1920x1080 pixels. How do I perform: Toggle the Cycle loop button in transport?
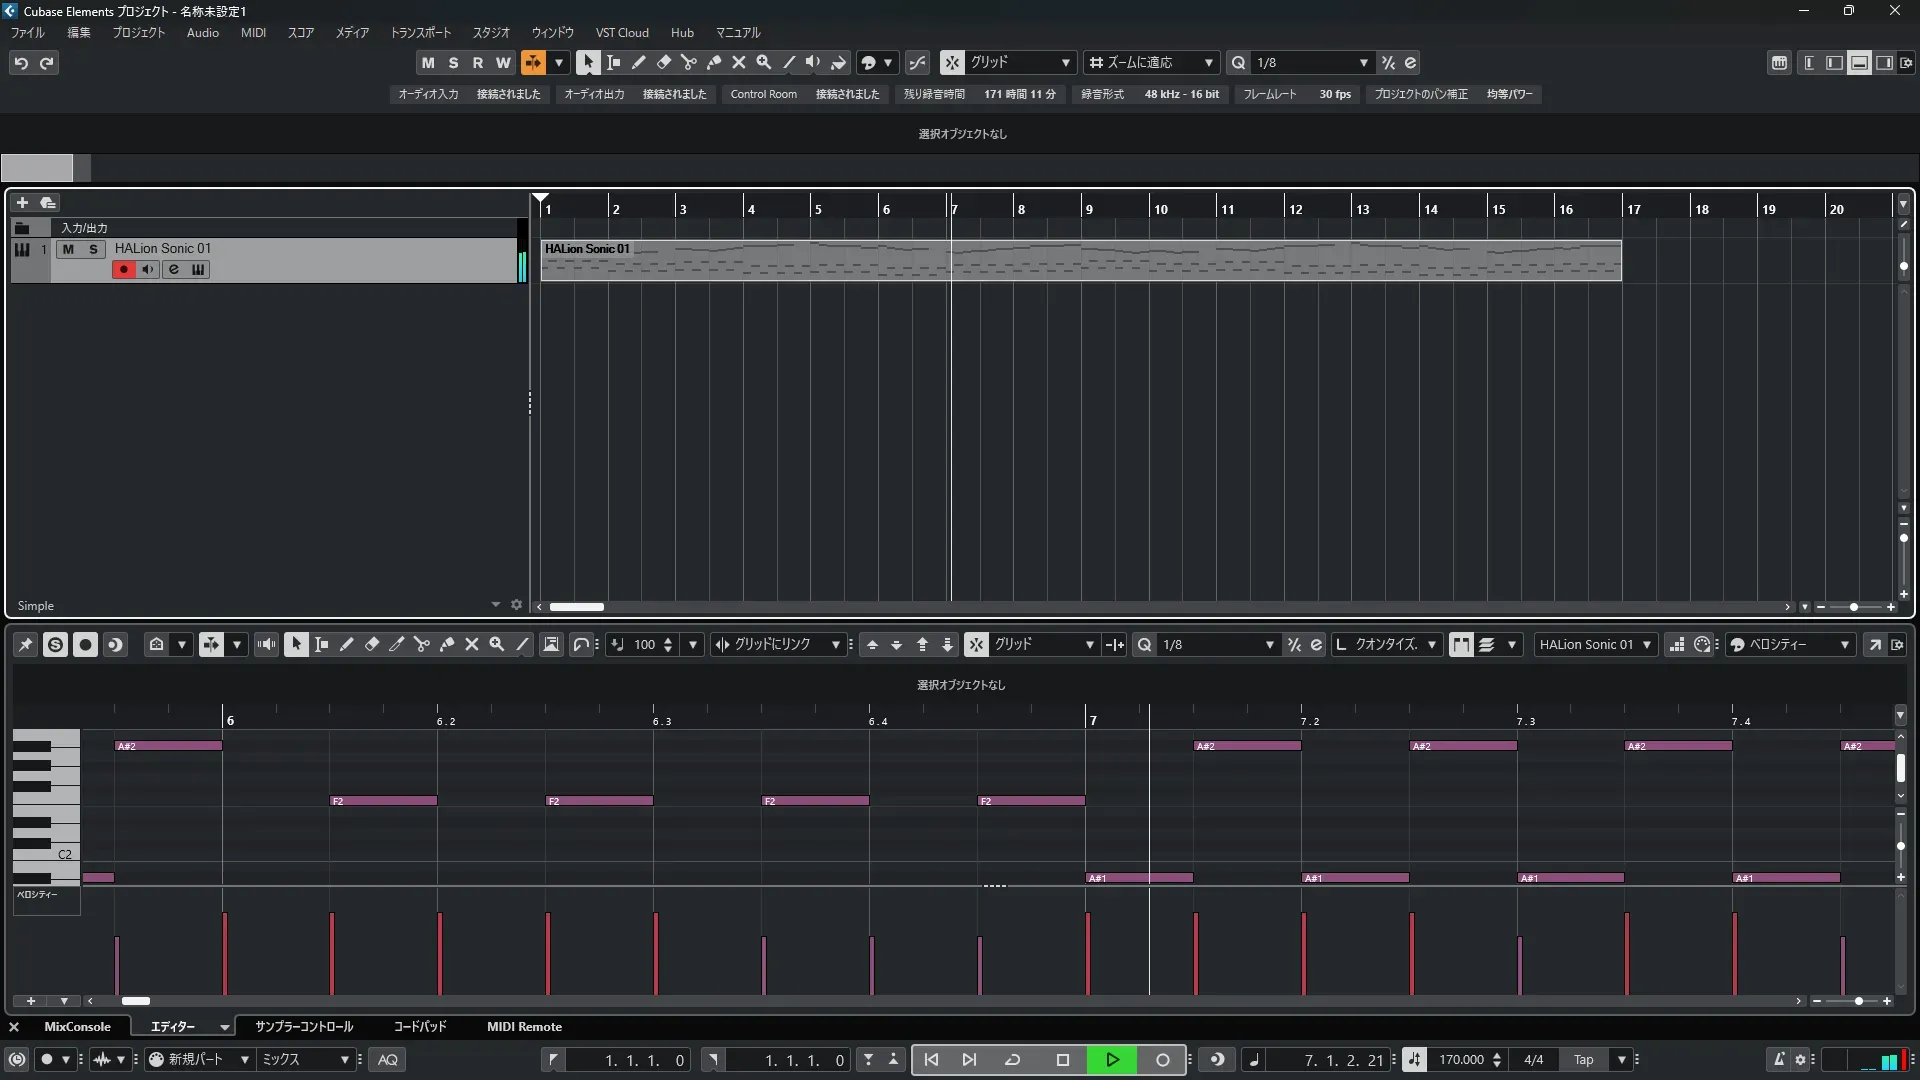click(1012, 1060)
